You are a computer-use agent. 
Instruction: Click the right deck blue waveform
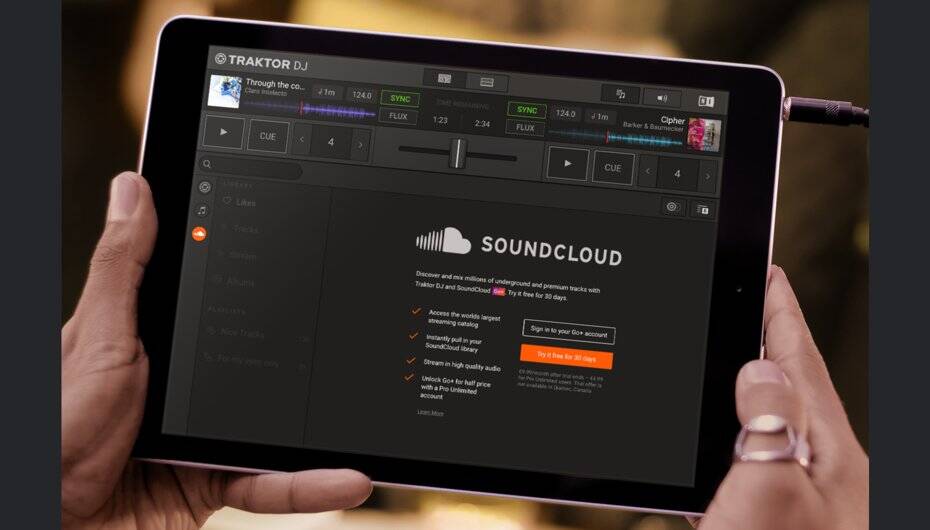point(617,138)
